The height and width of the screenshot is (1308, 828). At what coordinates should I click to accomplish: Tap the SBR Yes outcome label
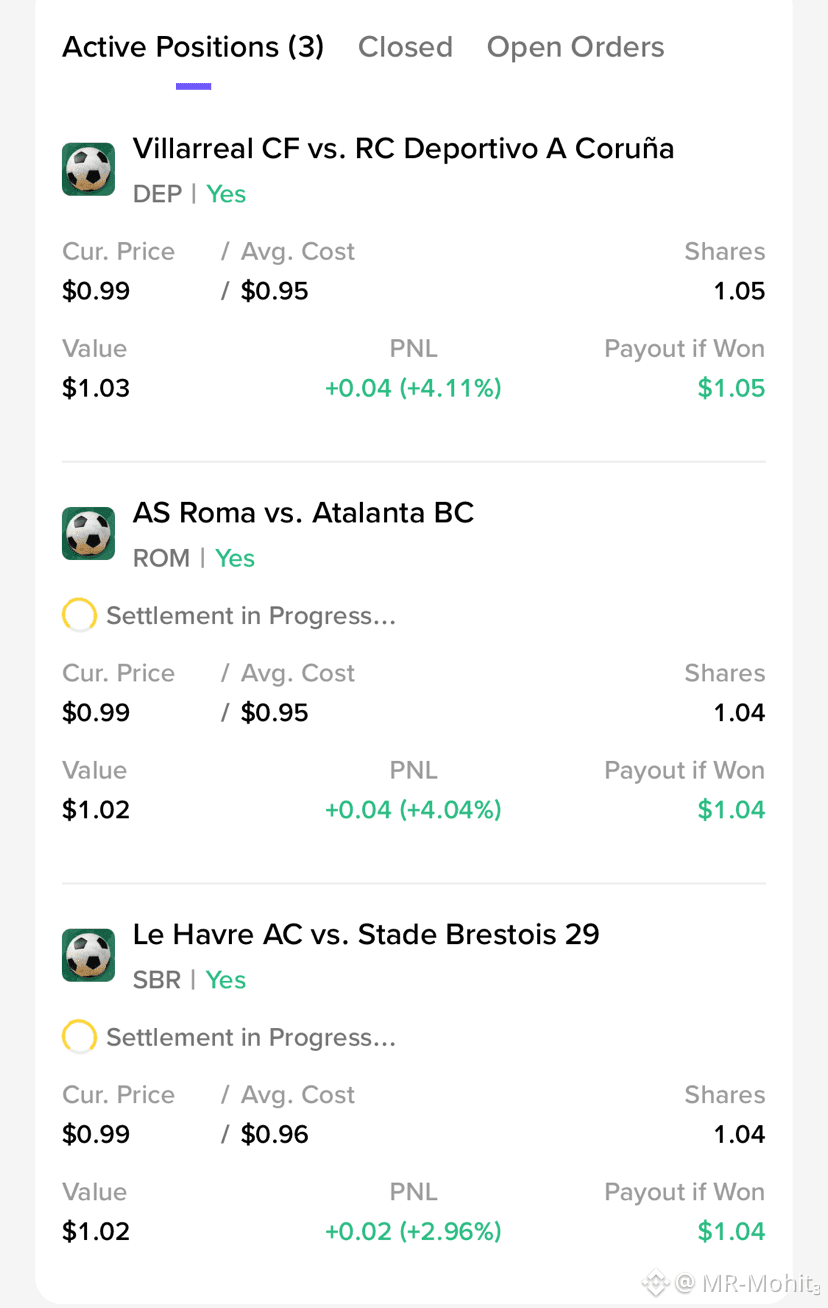coord(189,980)
